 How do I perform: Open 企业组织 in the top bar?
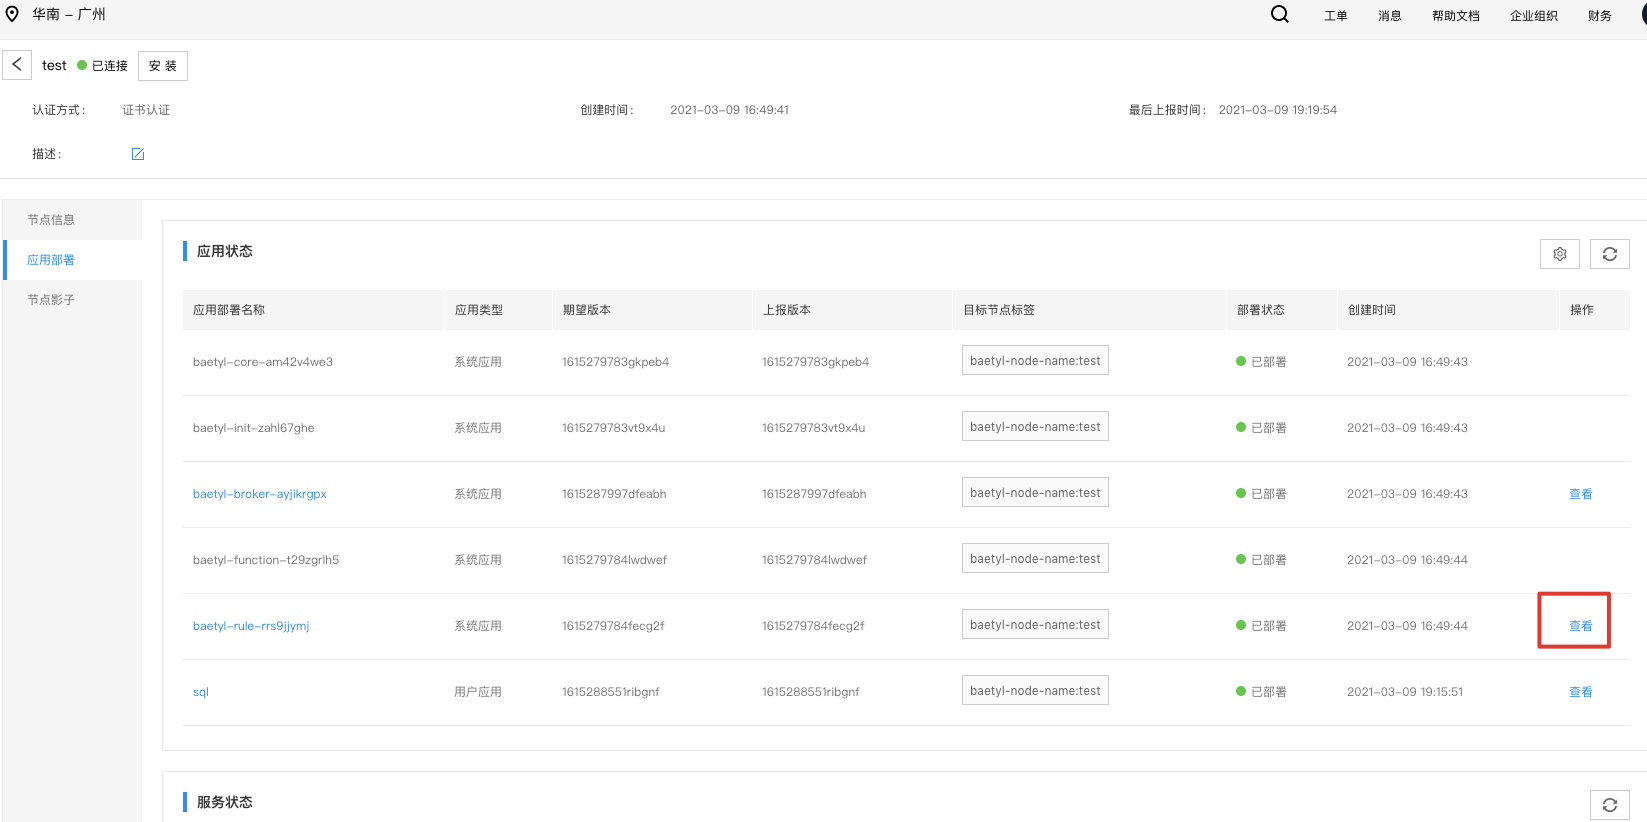coord(1534,16)
